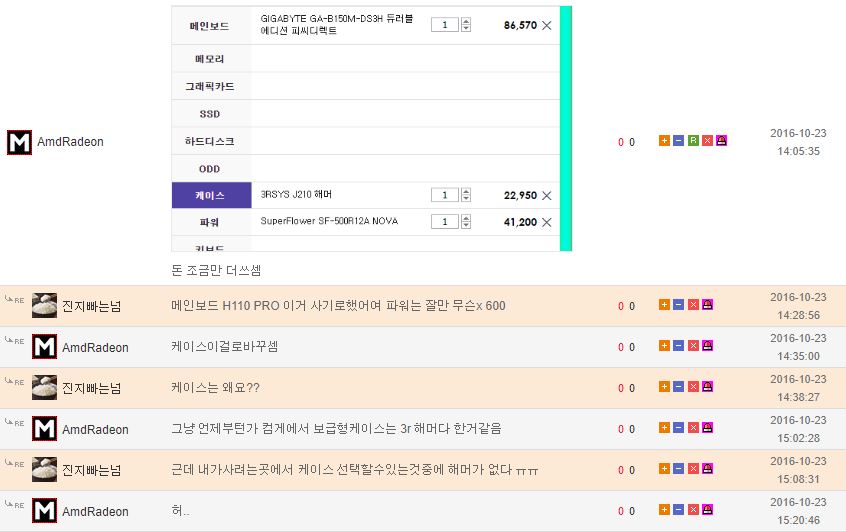Screen dimensions: 846x532
Task: Open the 진지빠는넘 username on the 15:08:31 comment
Action: pyautogui.click(x=92, y=470)
